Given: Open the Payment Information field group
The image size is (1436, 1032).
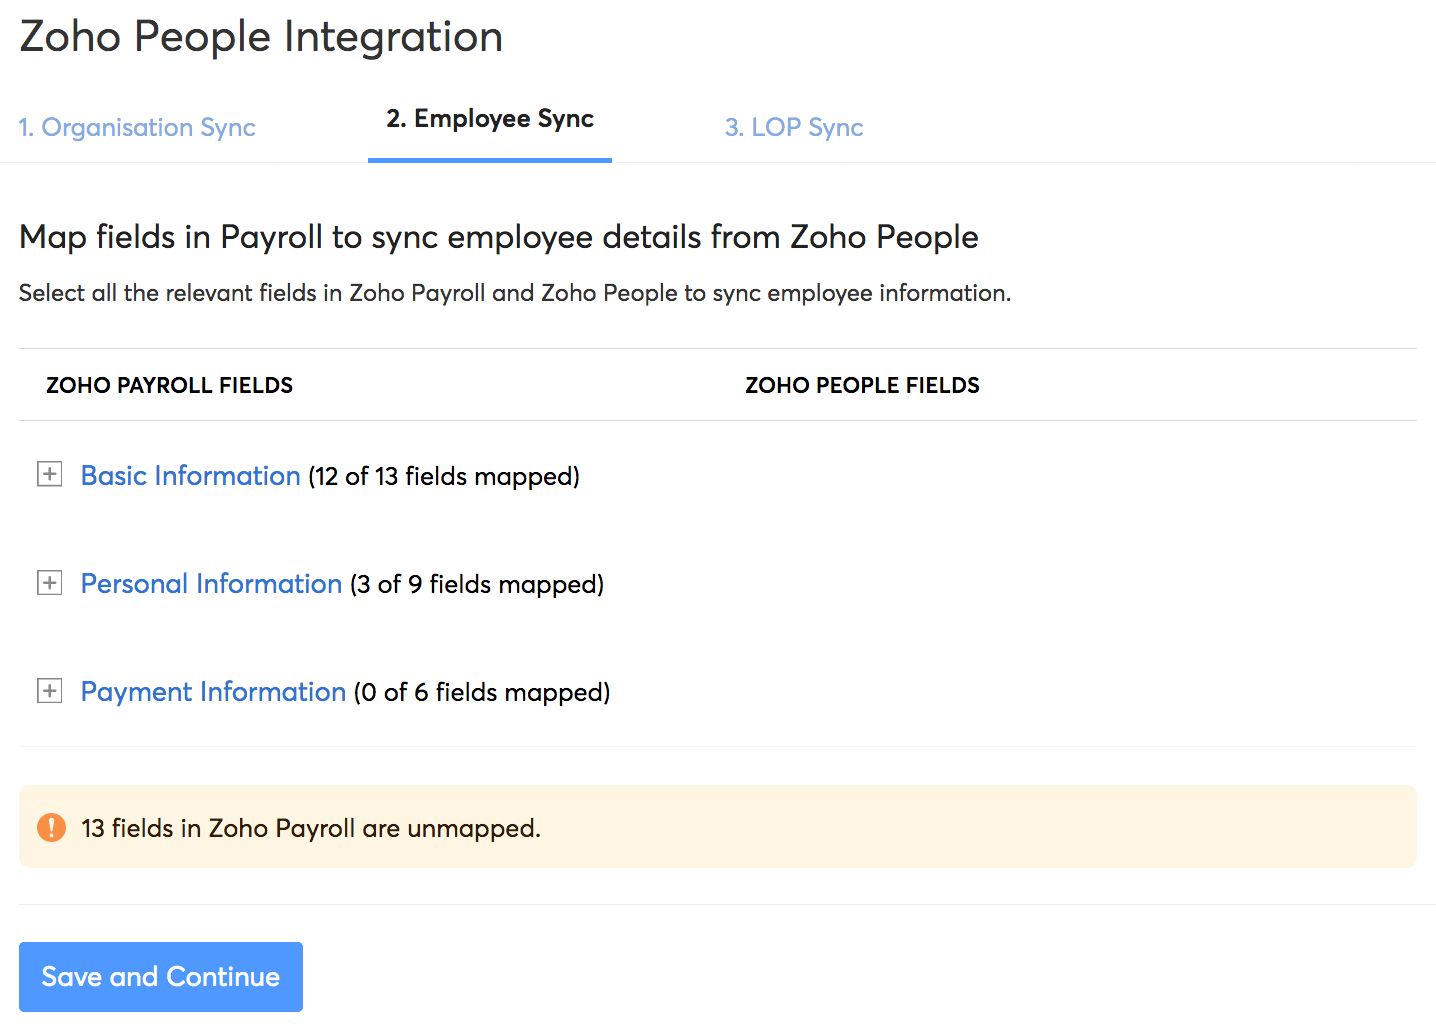Looking at the screenshot, I should [x=213, y=691].
